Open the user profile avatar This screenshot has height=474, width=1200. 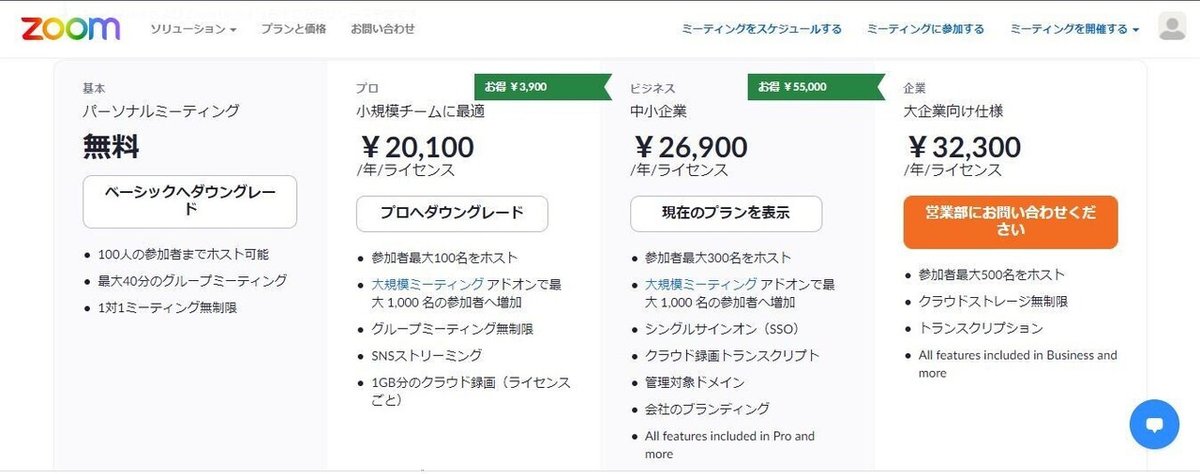click(1171, 27)
